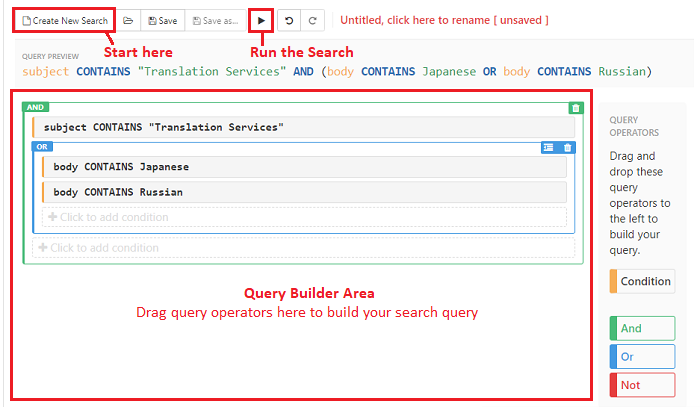Click the OR group label tag
Image resolution: width=700 pixels, height=407 pixels.
[x=42, y=147]
